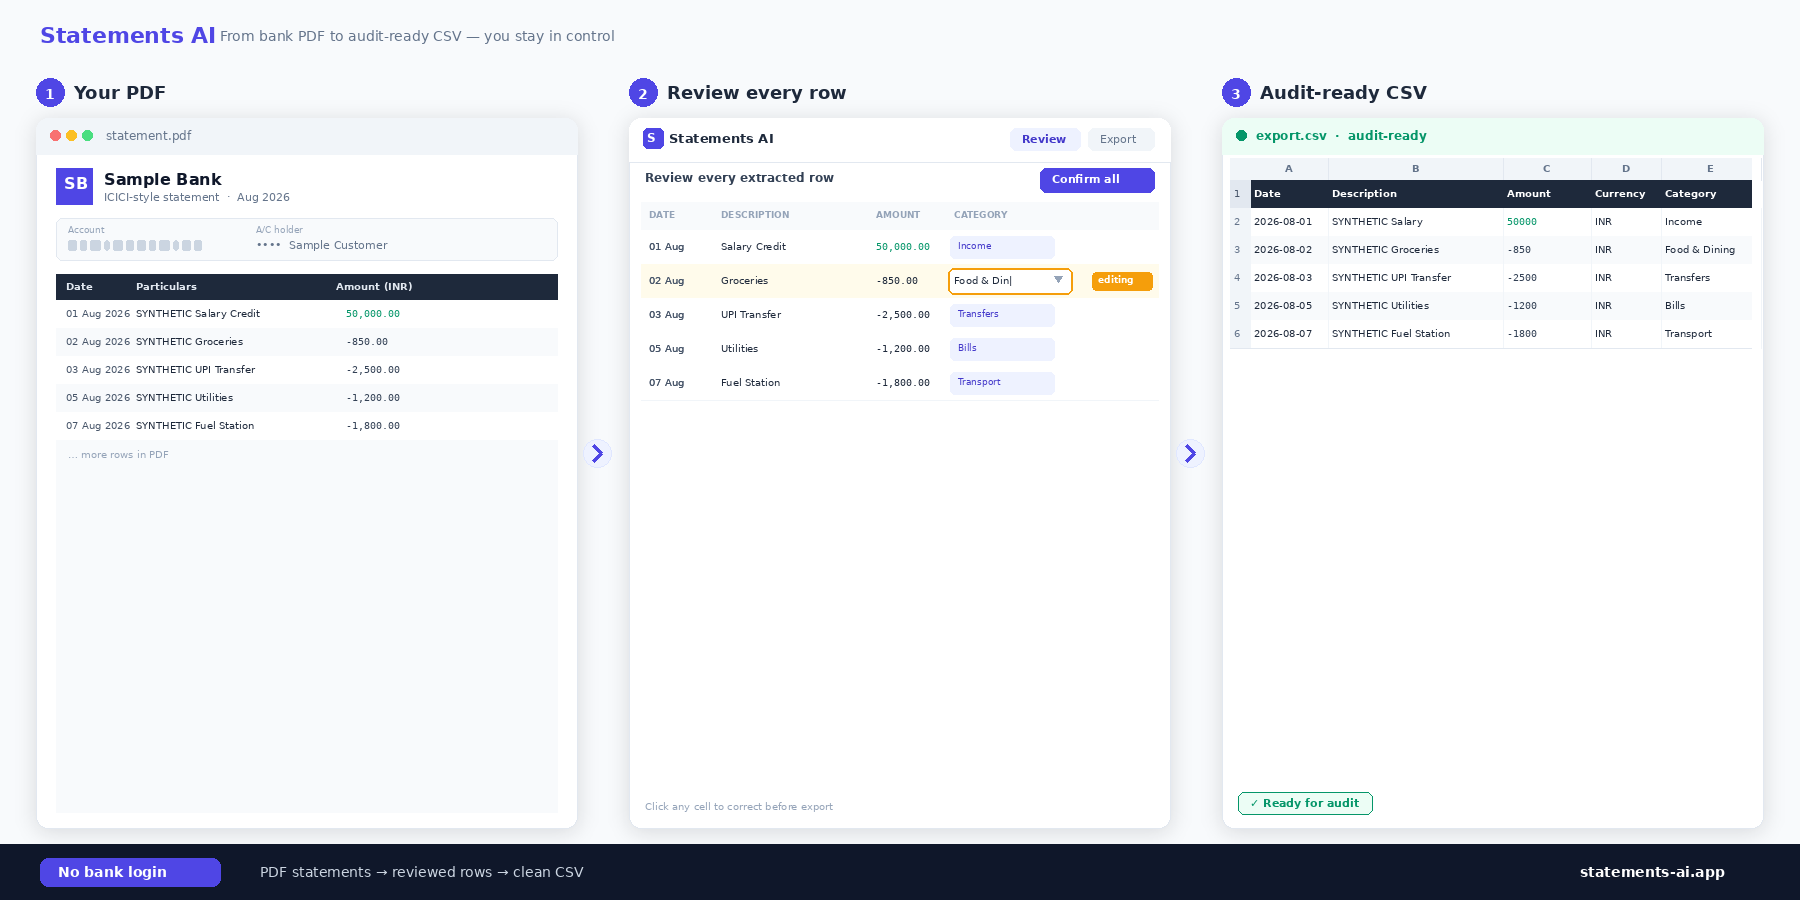The width and height of the screenshot is (1800, 900).
Task: Click 'SYNTHETIC UPI Transfer' in the PDF
Action: [x=195, y=370]
